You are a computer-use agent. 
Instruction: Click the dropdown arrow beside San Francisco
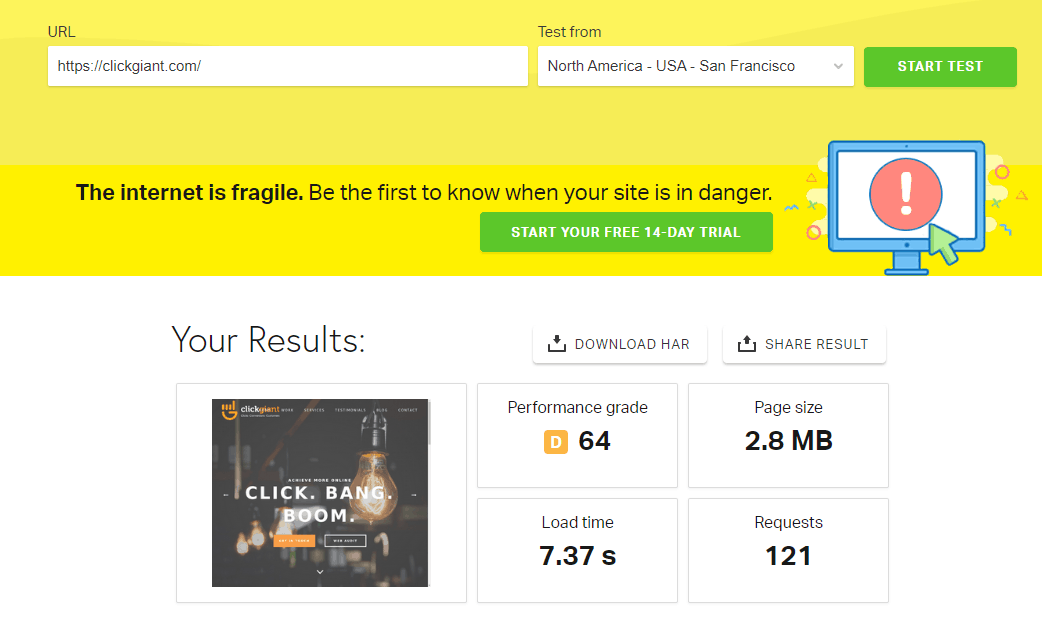click(x=839, y=66)
